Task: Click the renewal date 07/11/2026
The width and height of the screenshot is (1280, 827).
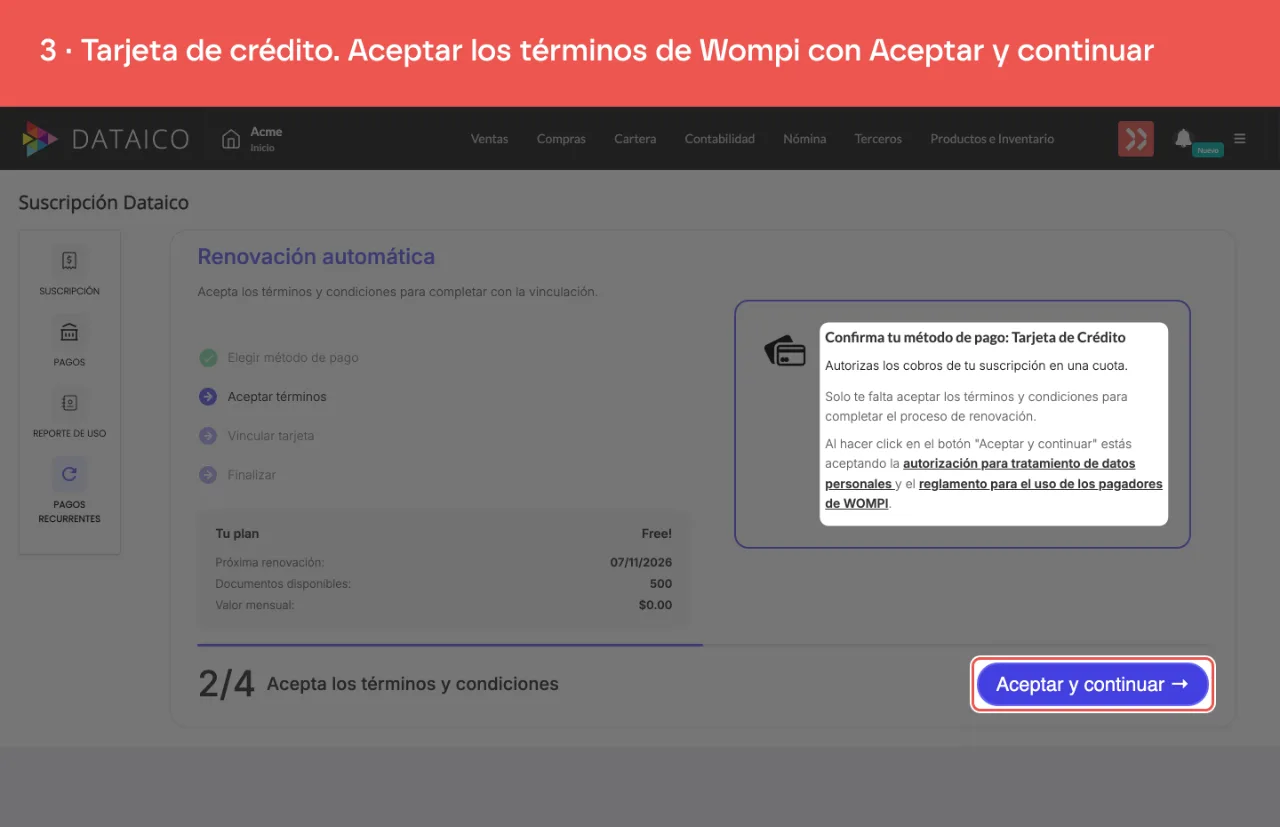Action: [641, 563]
